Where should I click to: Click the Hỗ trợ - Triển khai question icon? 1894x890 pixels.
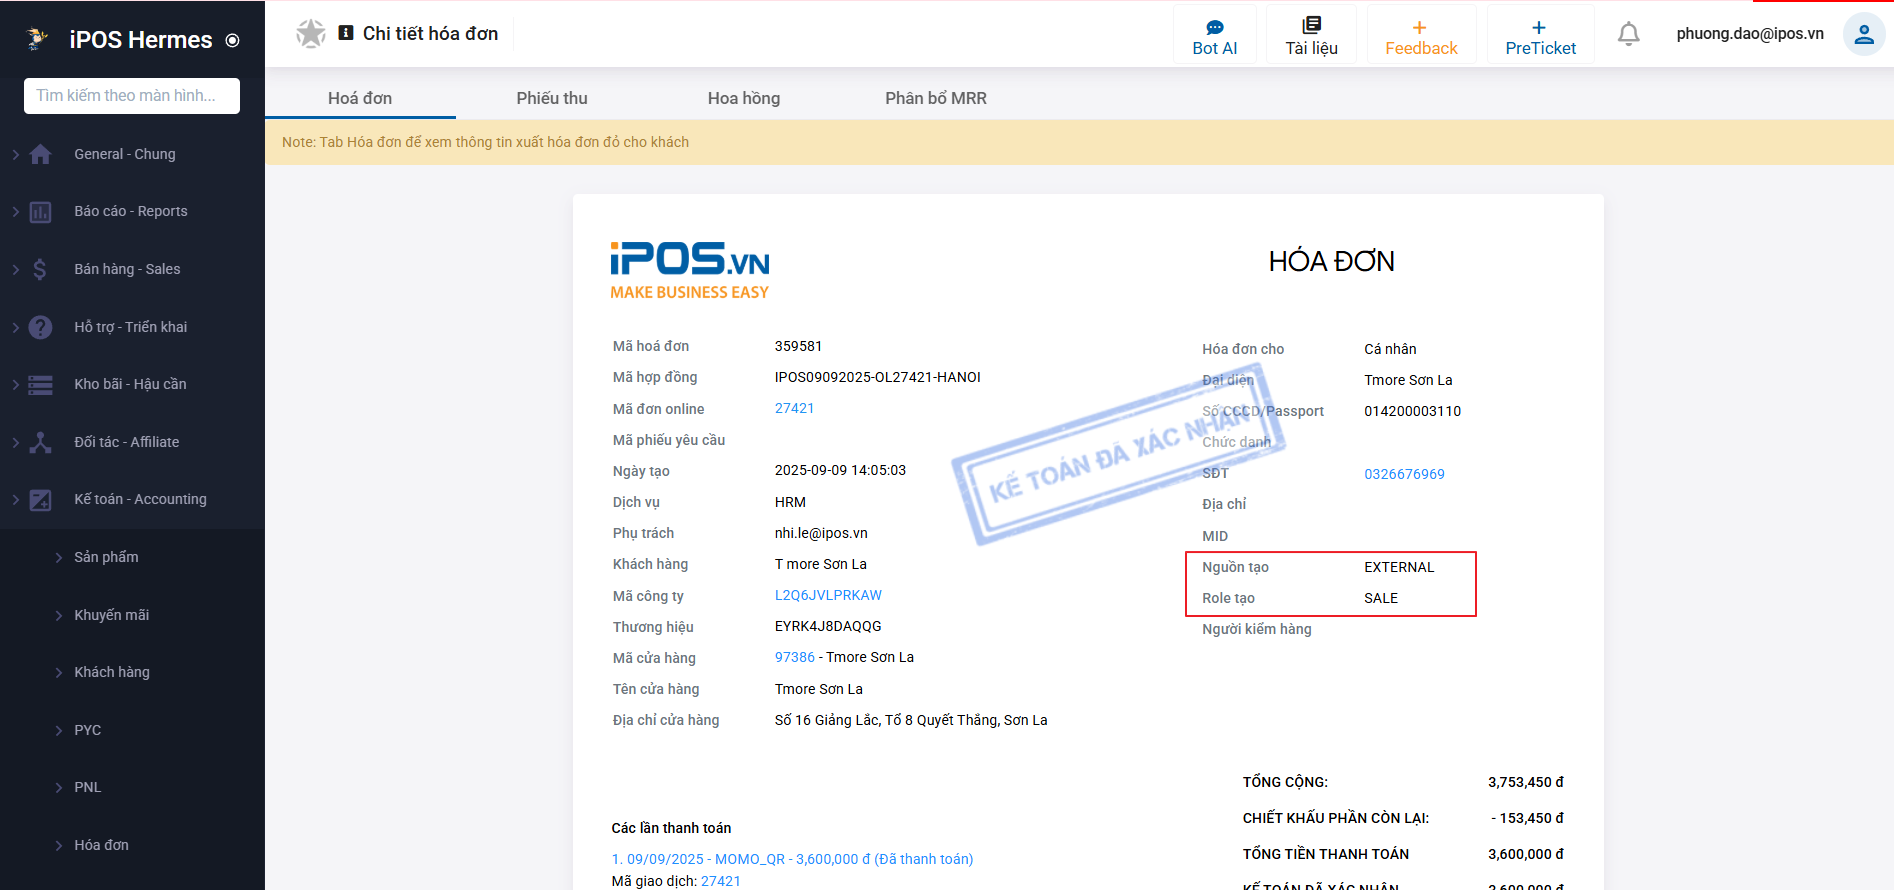pos(41,327)
